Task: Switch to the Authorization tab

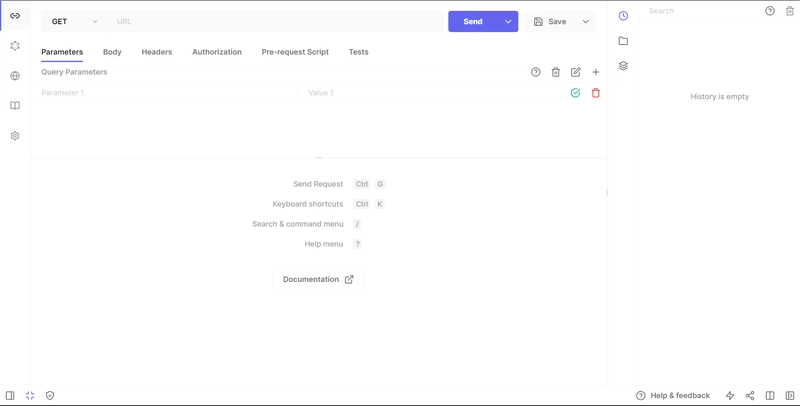Action: point(217,52)
